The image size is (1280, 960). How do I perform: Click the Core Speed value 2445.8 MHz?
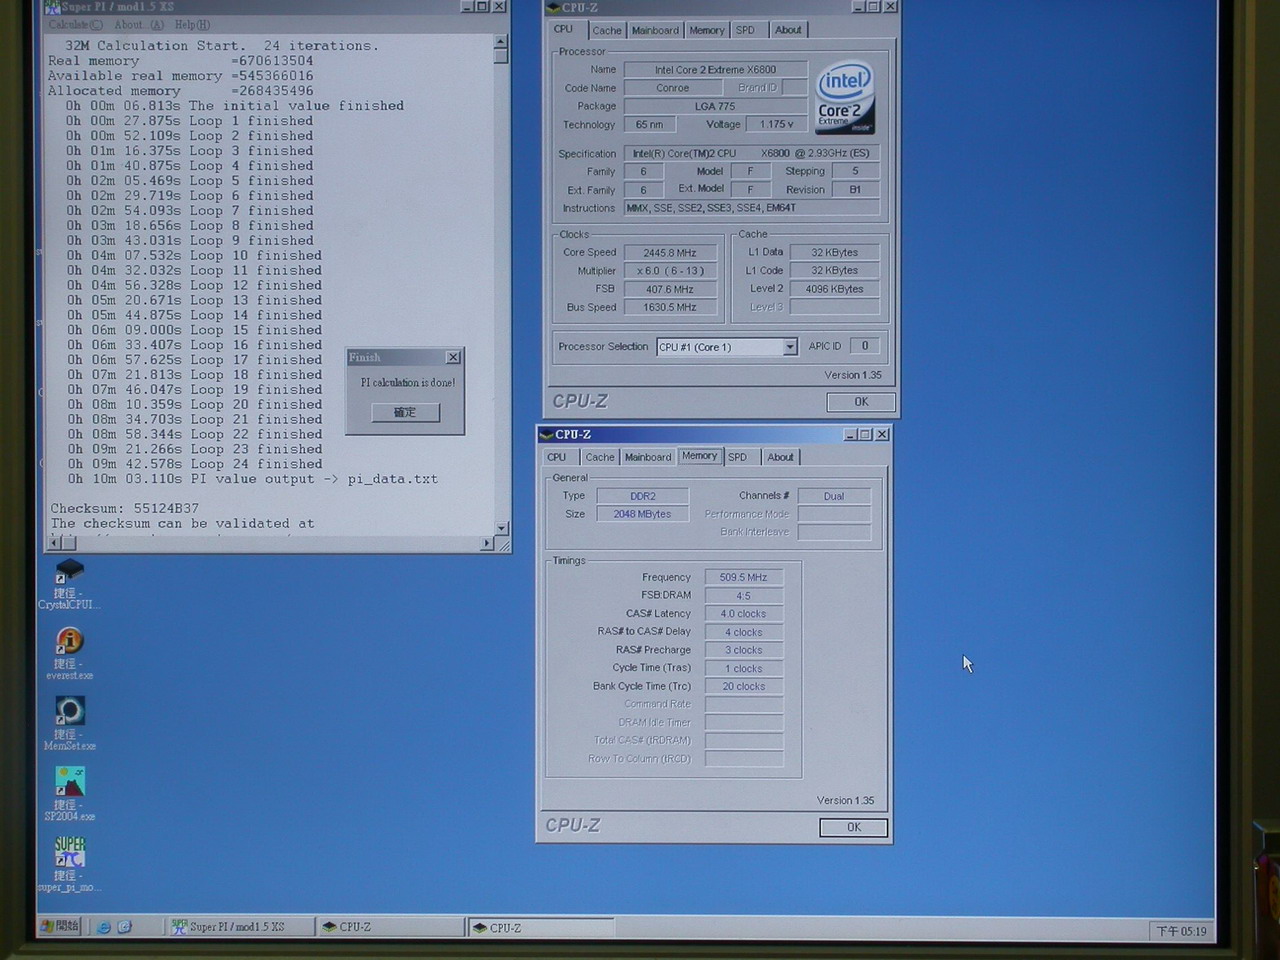(x=670, y=253)
